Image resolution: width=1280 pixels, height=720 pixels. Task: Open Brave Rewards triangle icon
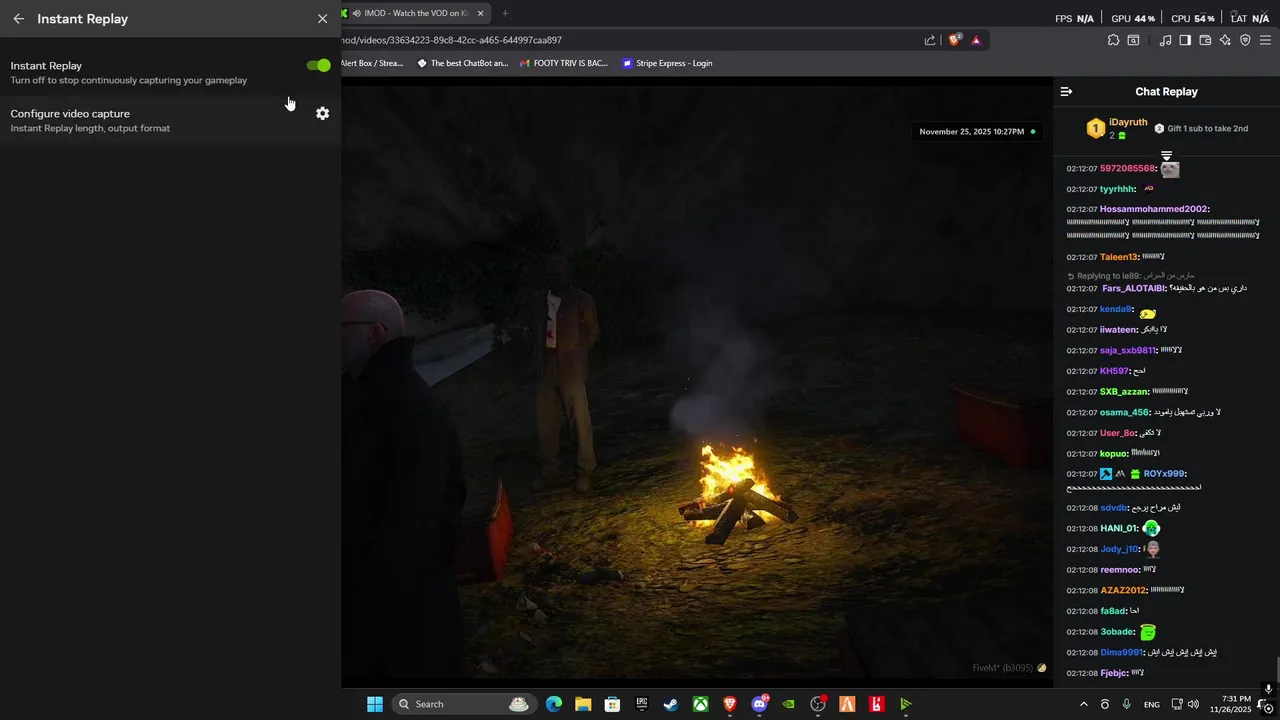point(976,40)
